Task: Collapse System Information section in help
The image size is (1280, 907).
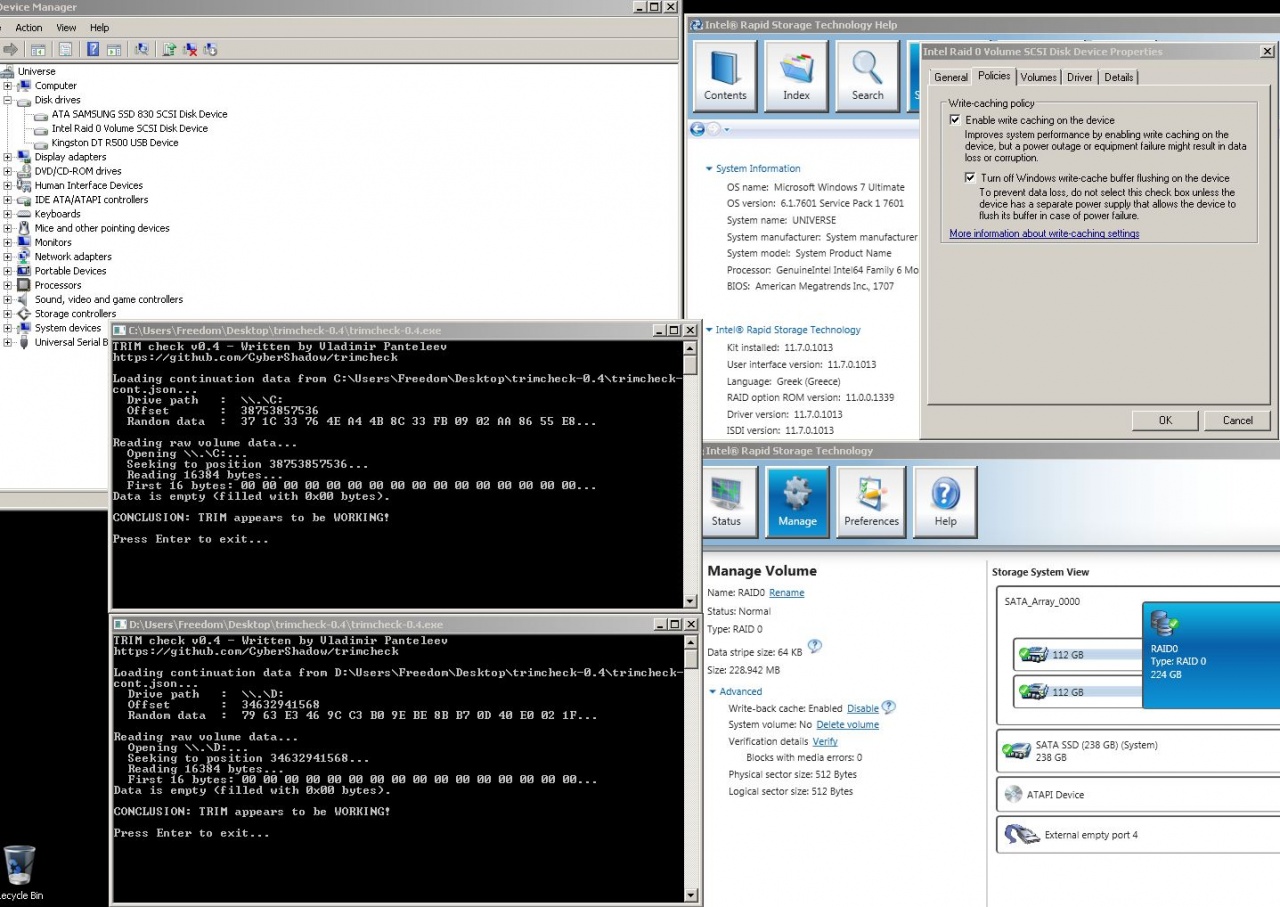Action: coord(709,169)
